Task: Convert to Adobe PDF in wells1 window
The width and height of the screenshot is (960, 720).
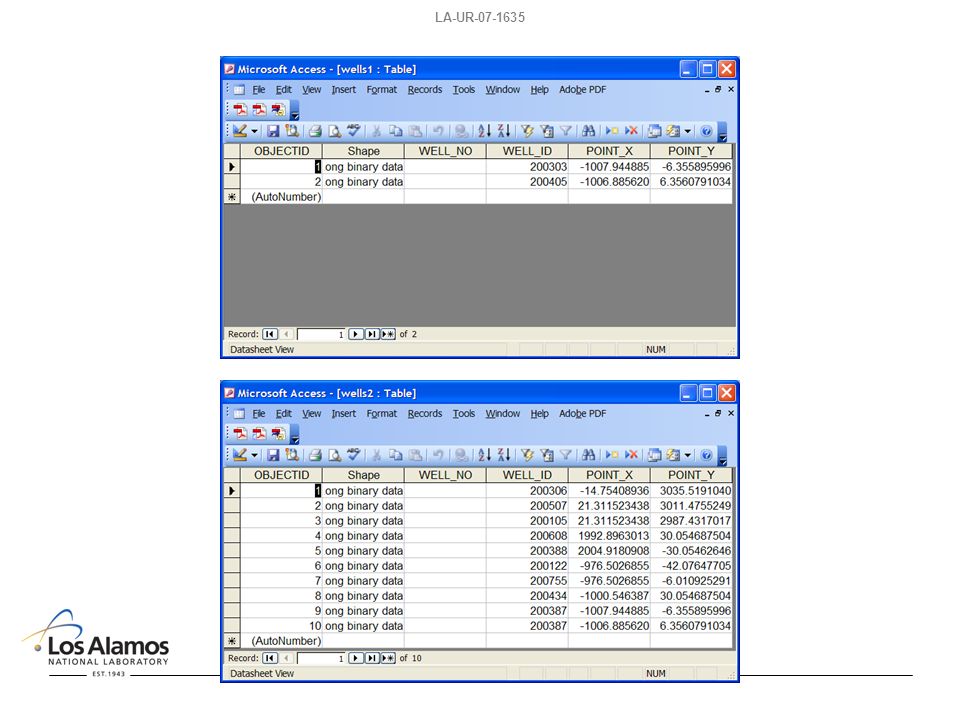Action: tap(240, 110)
